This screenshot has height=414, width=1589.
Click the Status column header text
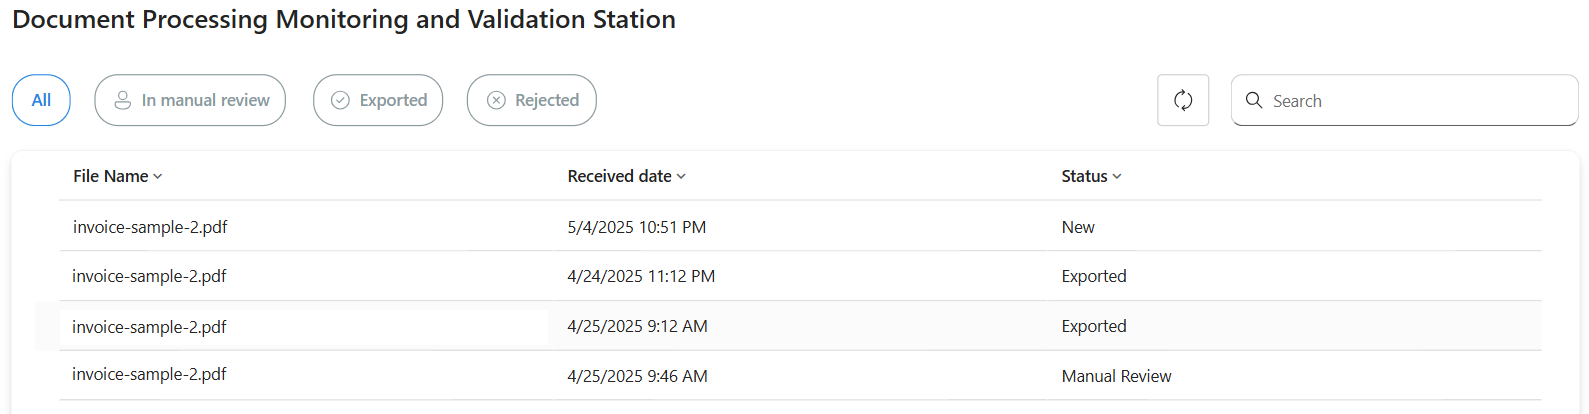click(1084, 176)
